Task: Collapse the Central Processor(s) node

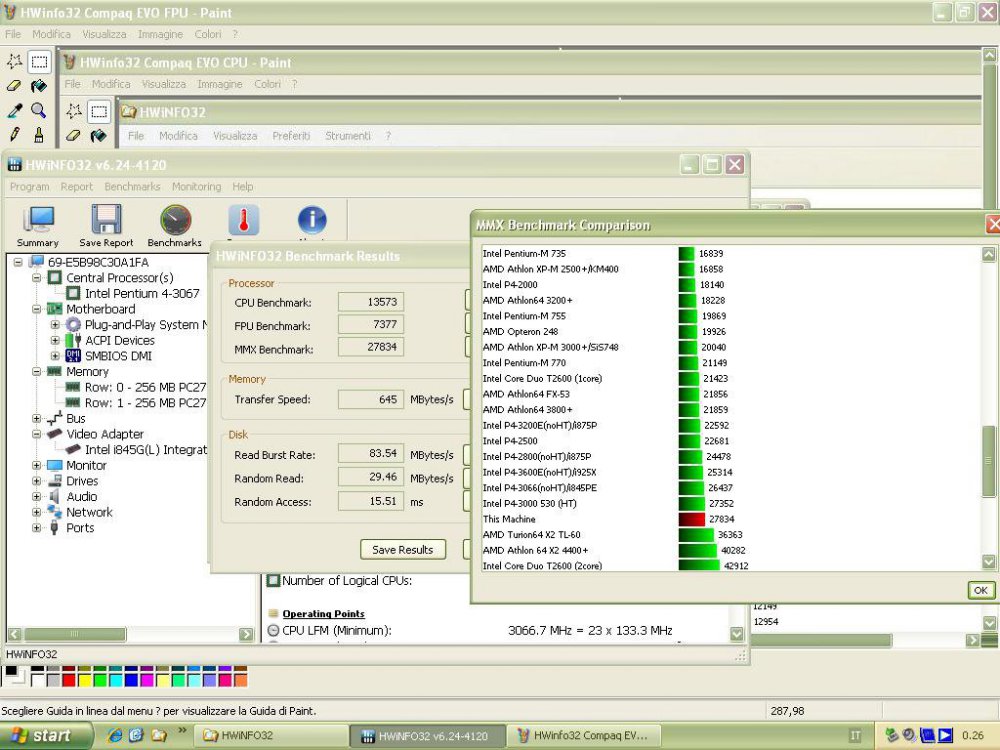Action: 35,276
